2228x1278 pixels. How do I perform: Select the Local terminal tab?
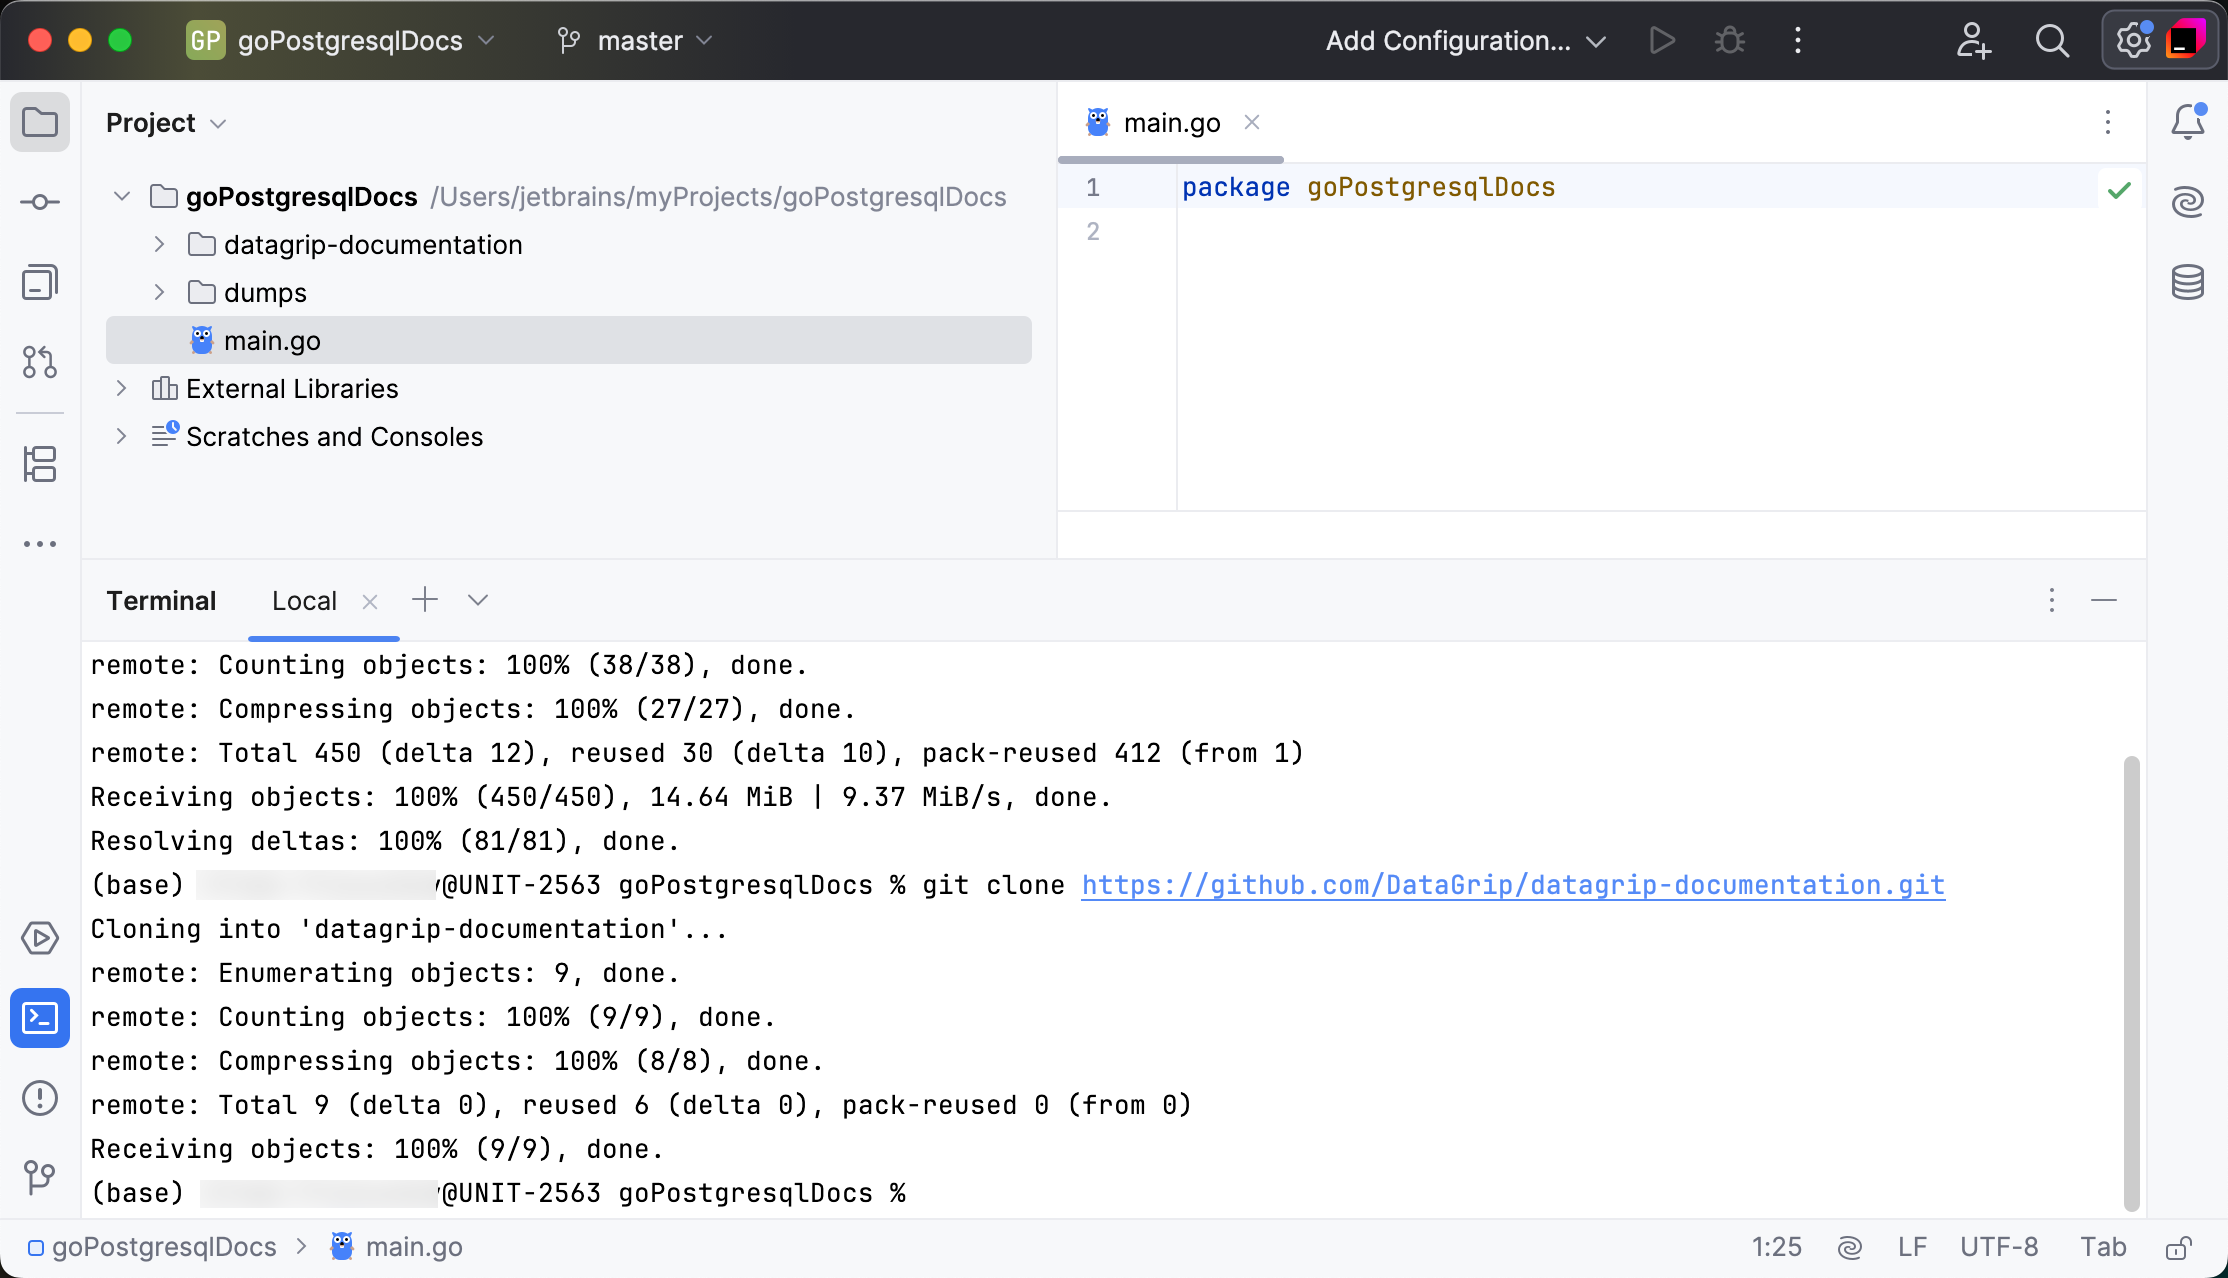click(x=304, y=601)
